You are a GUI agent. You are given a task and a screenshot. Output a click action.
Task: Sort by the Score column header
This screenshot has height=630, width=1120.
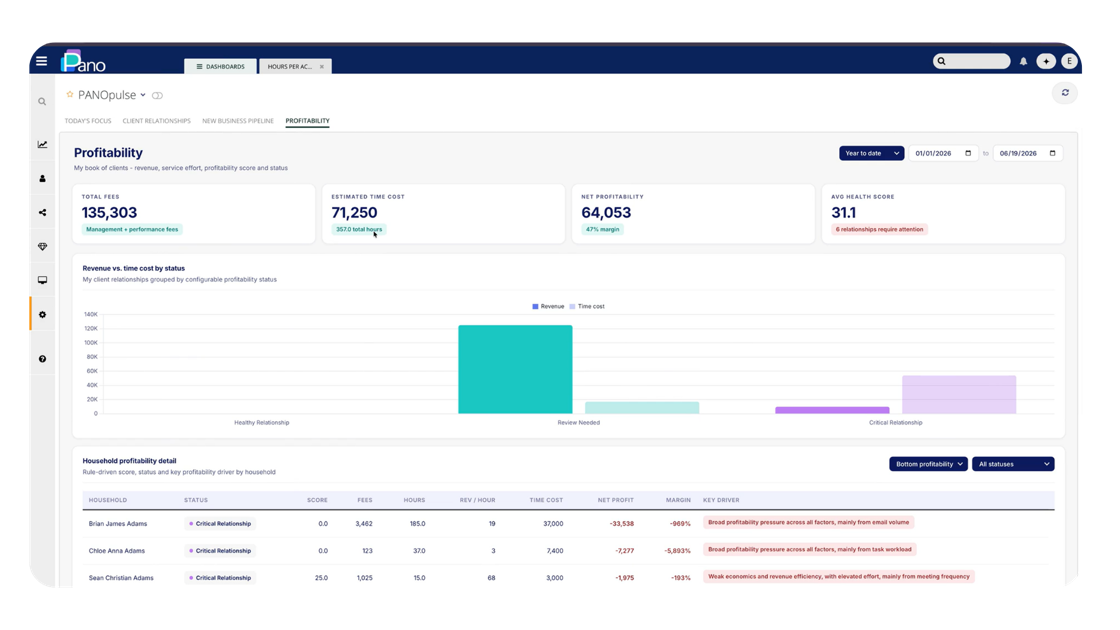pos(317,500)
